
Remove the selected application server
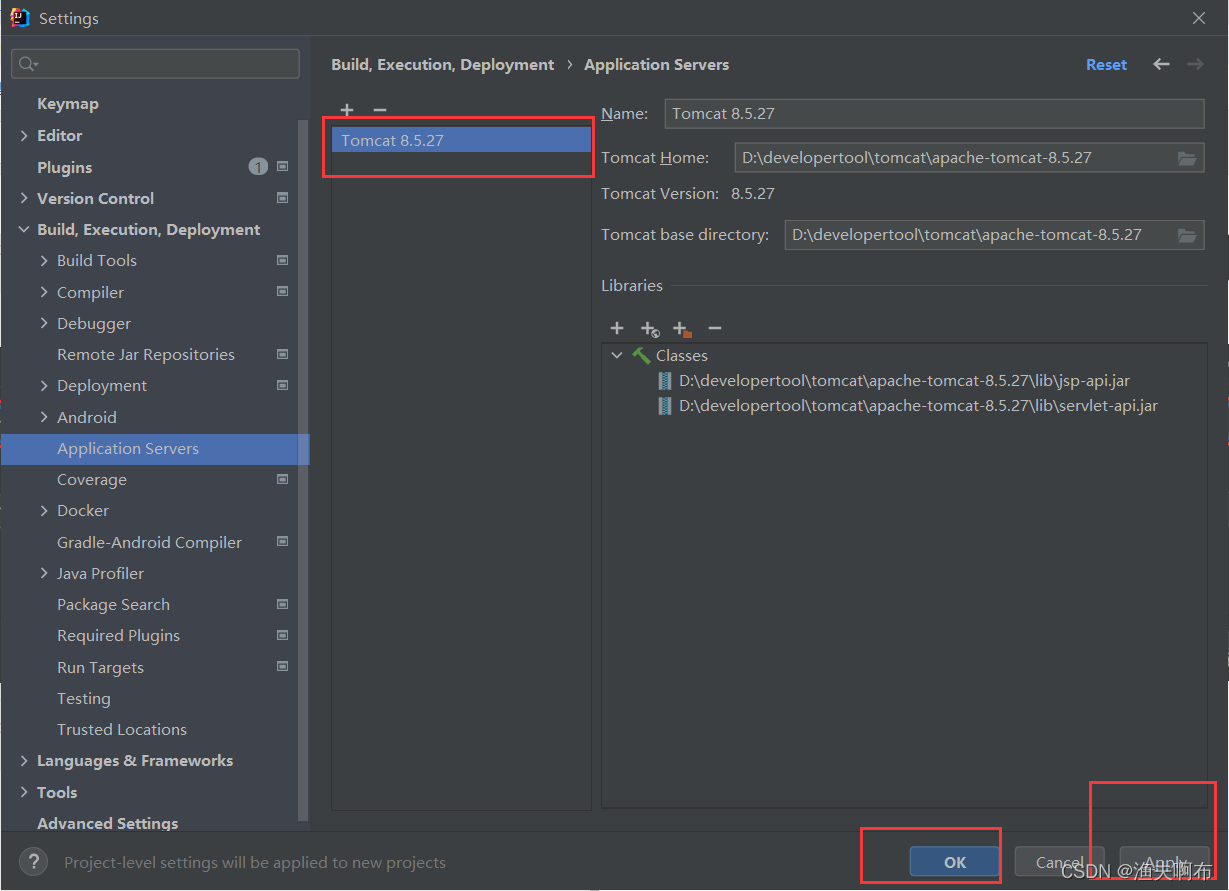coord(379,110)
